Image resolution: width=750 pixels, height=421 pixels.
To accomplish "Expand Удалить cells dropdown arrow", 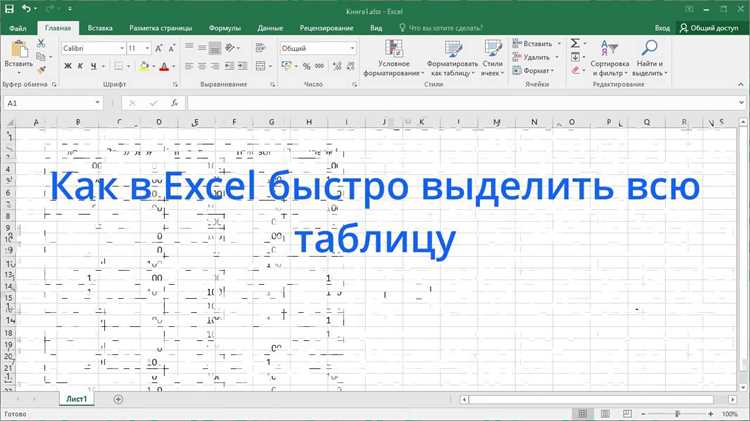I will [557, 57].
